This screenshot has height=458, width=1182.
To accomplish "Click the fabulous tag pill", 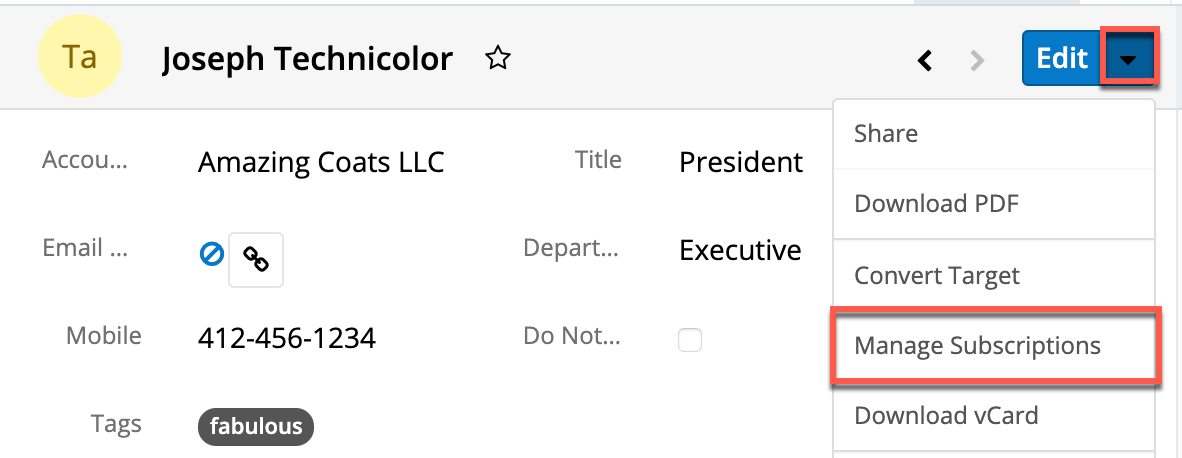I will [256, 426].
